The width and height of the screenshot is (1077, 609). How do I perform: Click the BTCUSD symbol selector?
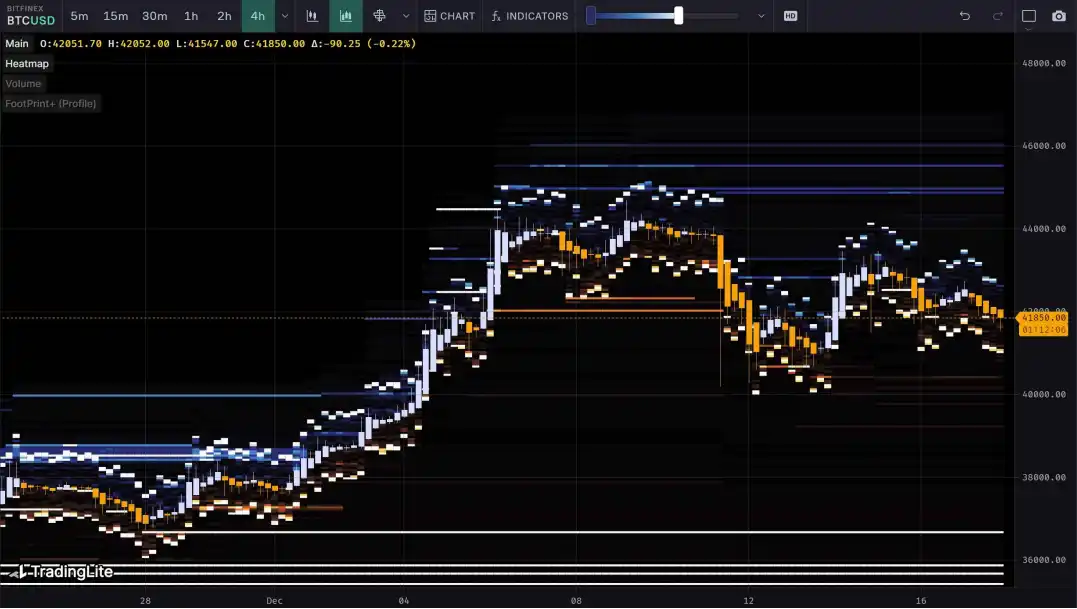click(x=31, y=19)
